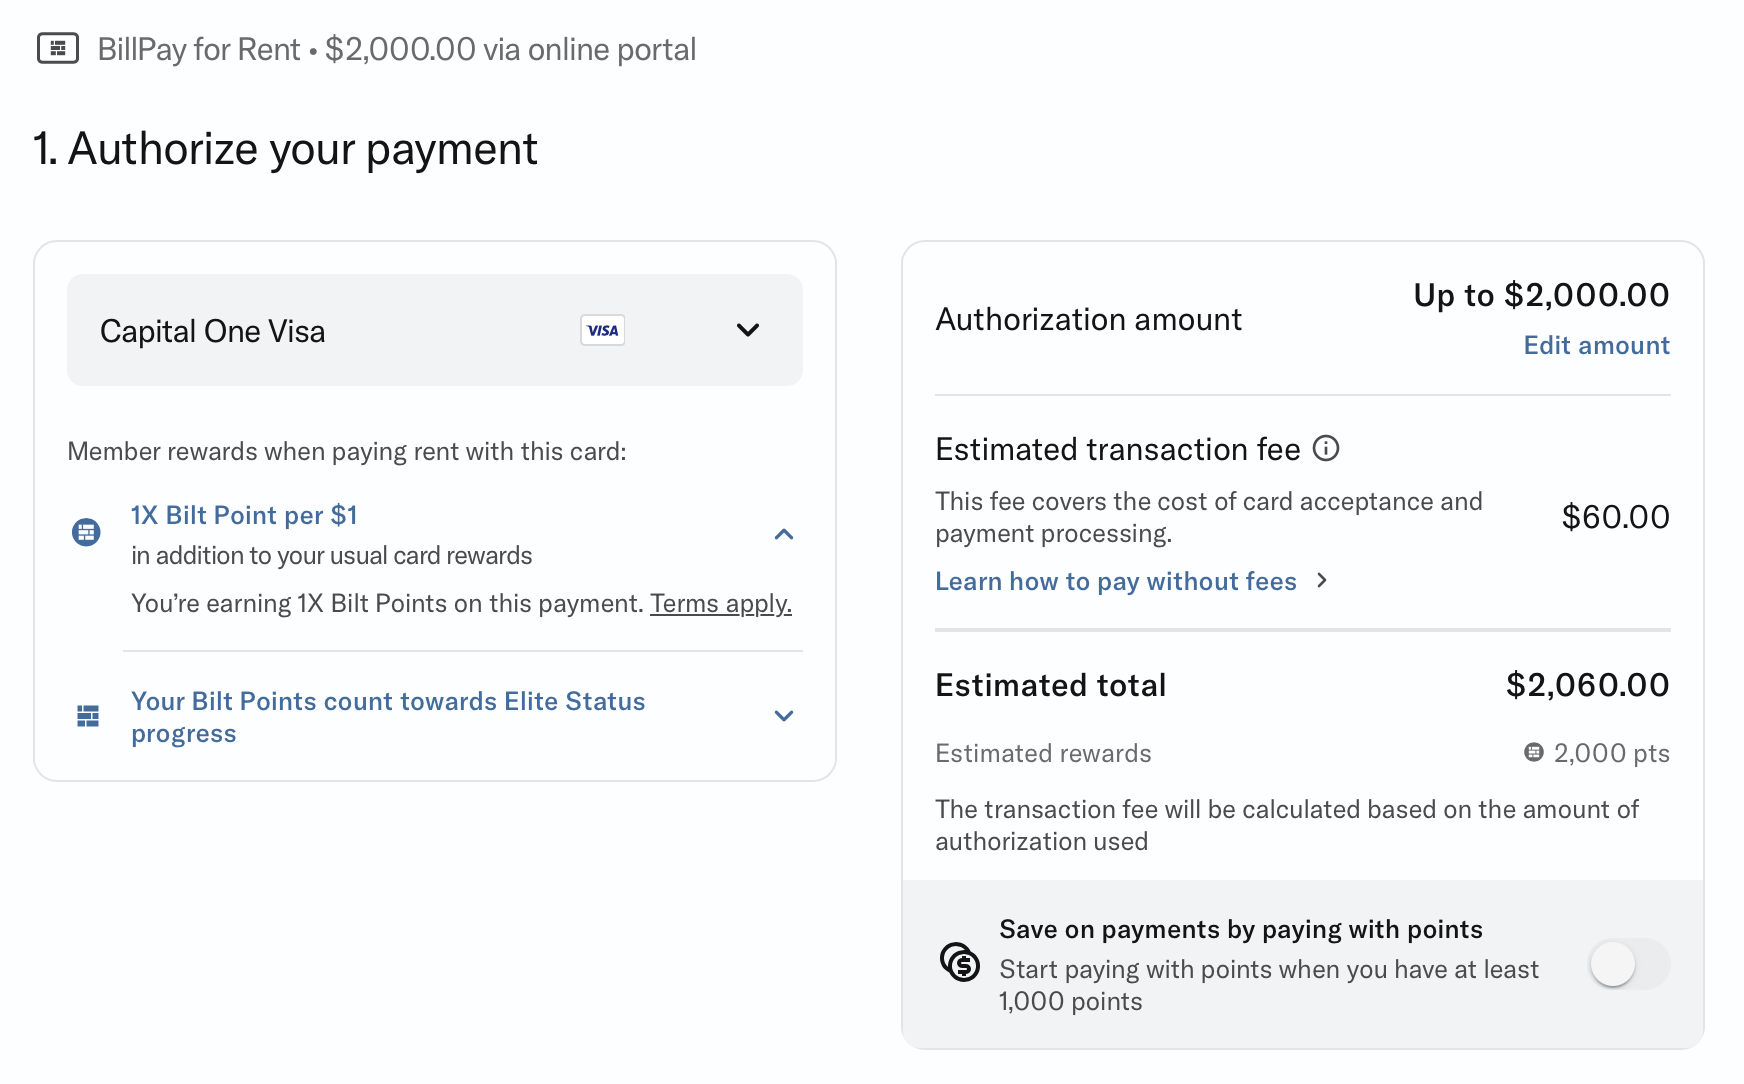Click the coins icon for paying with points
Image resolution: width=1744 pixels, height=1084 pixels.
tap(960, 962)
